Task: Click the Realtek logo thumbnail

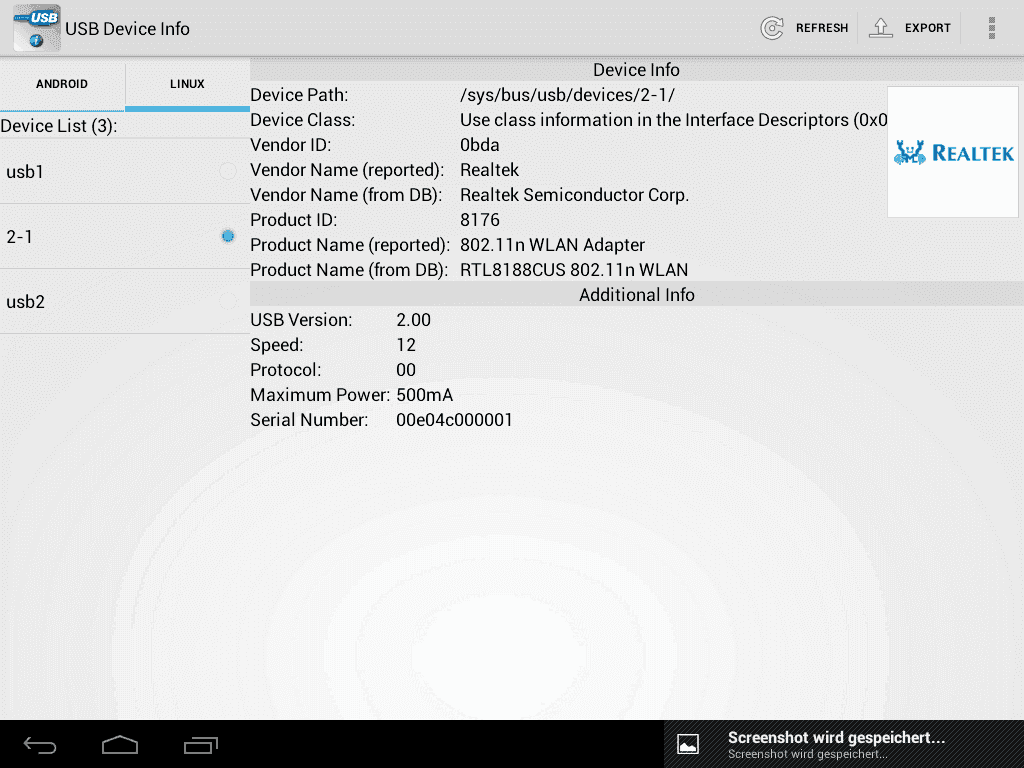Action: [952, 152]
